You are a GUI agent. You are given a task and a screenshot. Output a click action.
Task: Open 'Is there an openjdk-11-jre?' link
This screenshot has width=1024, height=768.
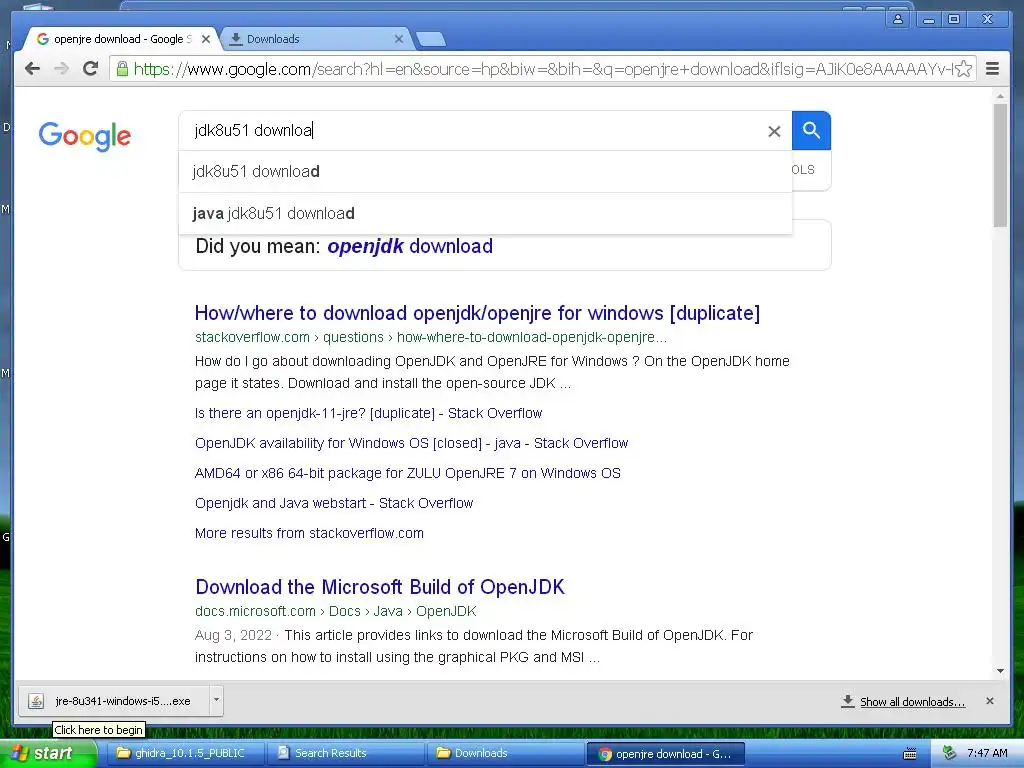point(368,413)
